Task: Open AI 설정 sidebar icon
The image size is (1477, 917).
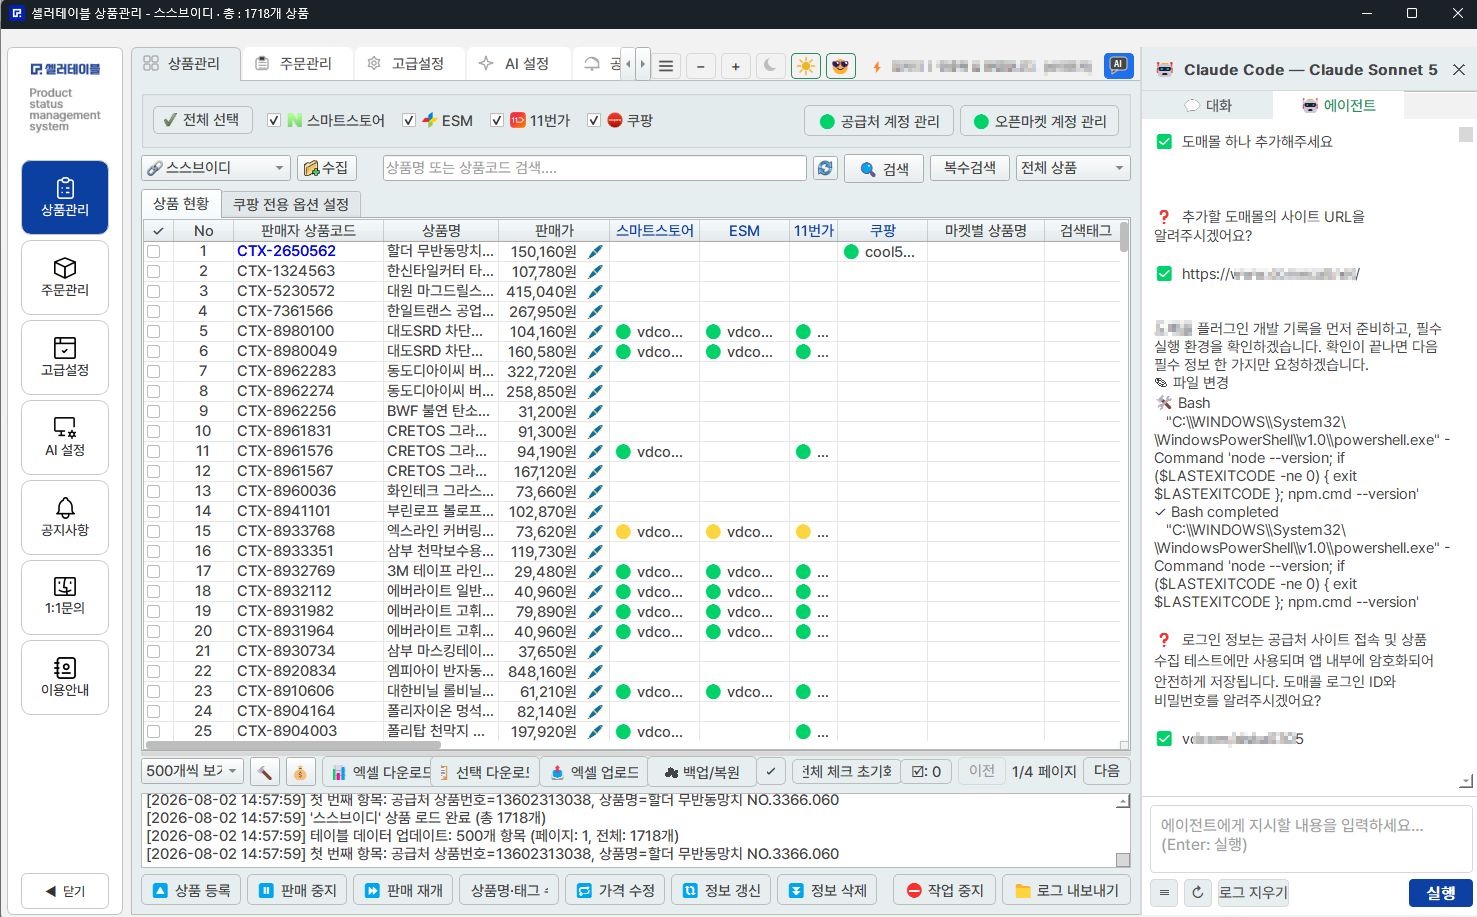Action: (x=65, y=437)
